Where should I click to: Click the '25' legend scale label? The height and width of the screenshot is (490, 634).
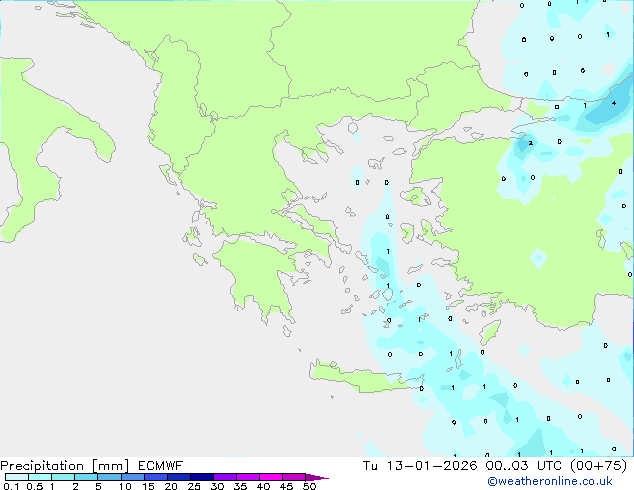[x=194, y=486]
